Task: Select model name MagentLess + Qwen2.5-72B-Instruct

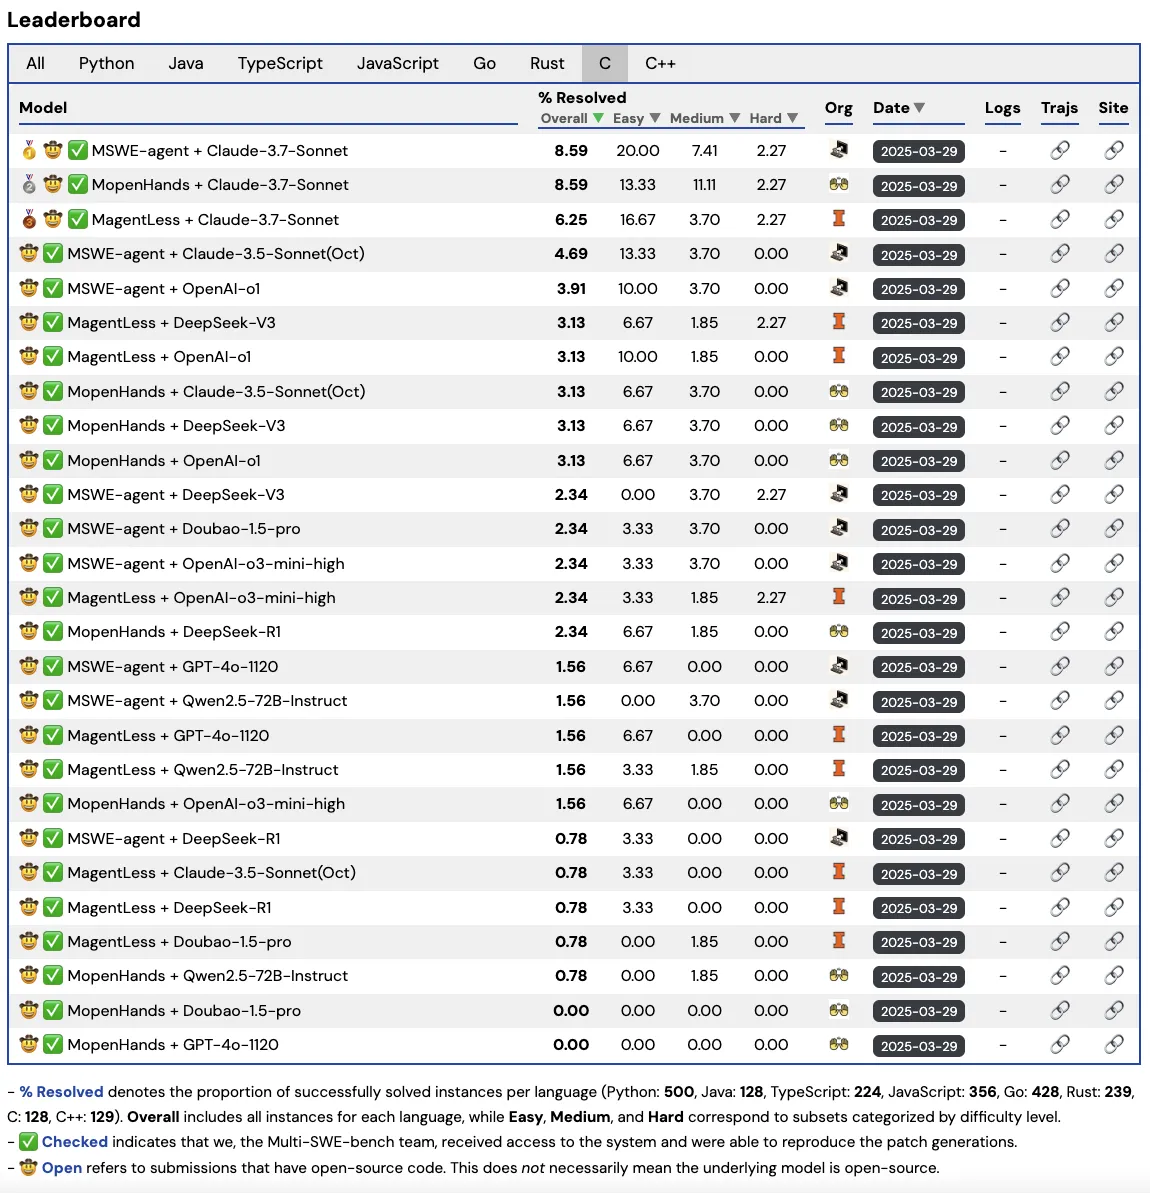Action: 202,770
